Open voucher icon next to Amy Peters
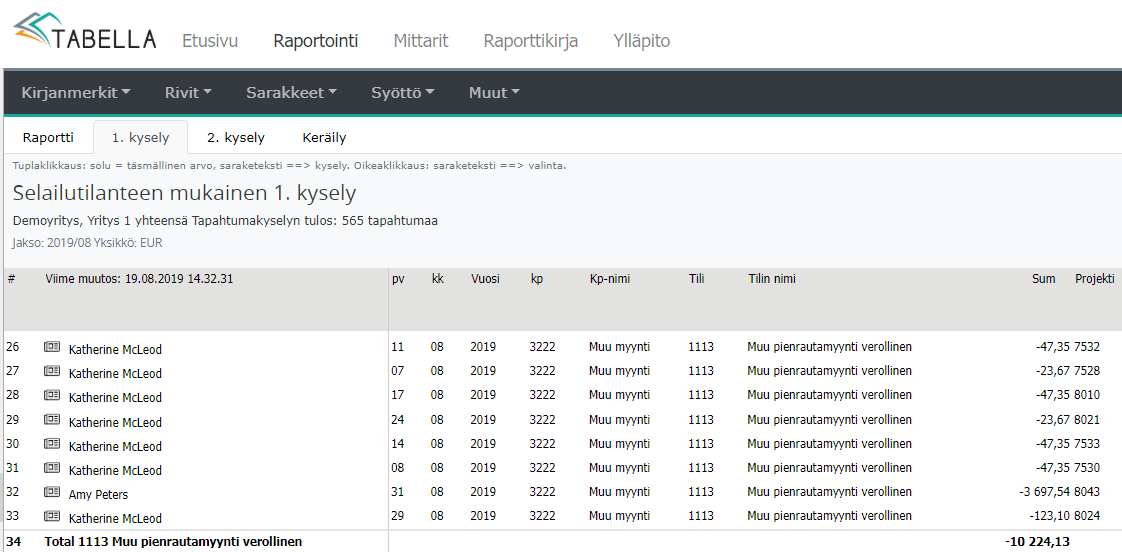The width and height of the screenshot is (1122, 552). (52, 493)
